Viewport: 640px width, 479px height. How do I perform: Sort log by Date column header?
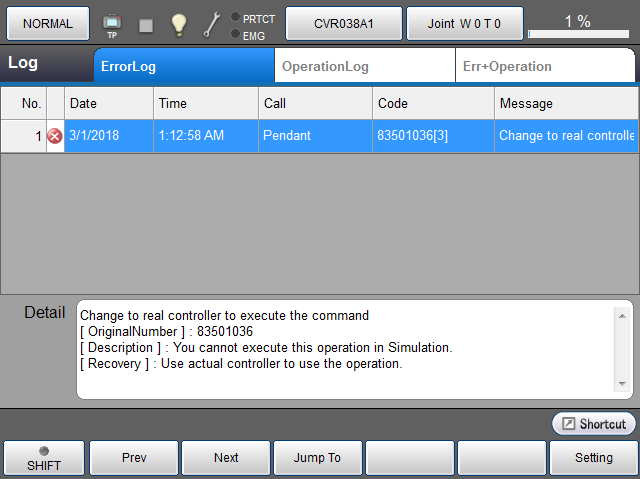(x=109, y=103)
